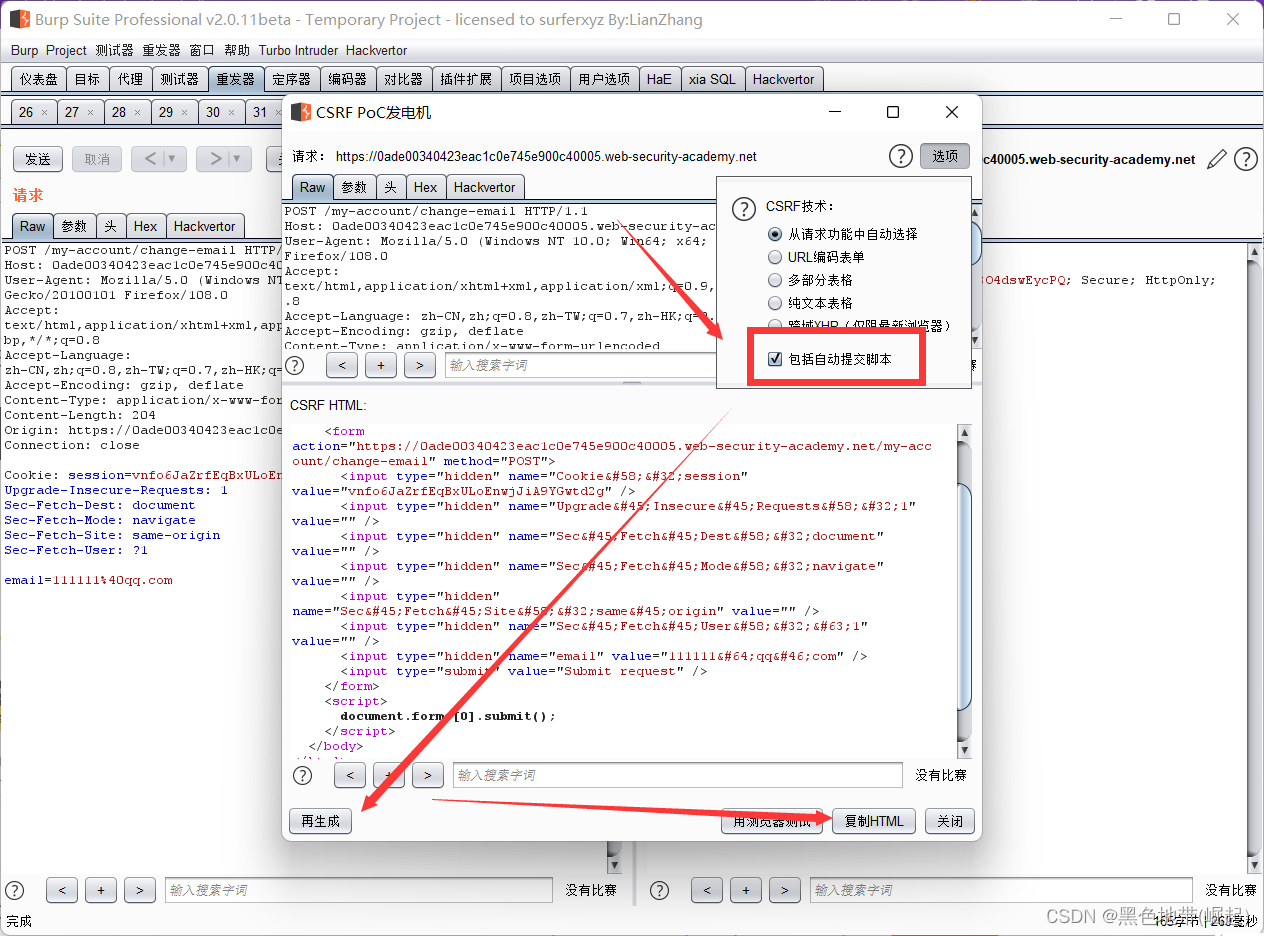Click plus button in dialog request search bar

(381, 365)
